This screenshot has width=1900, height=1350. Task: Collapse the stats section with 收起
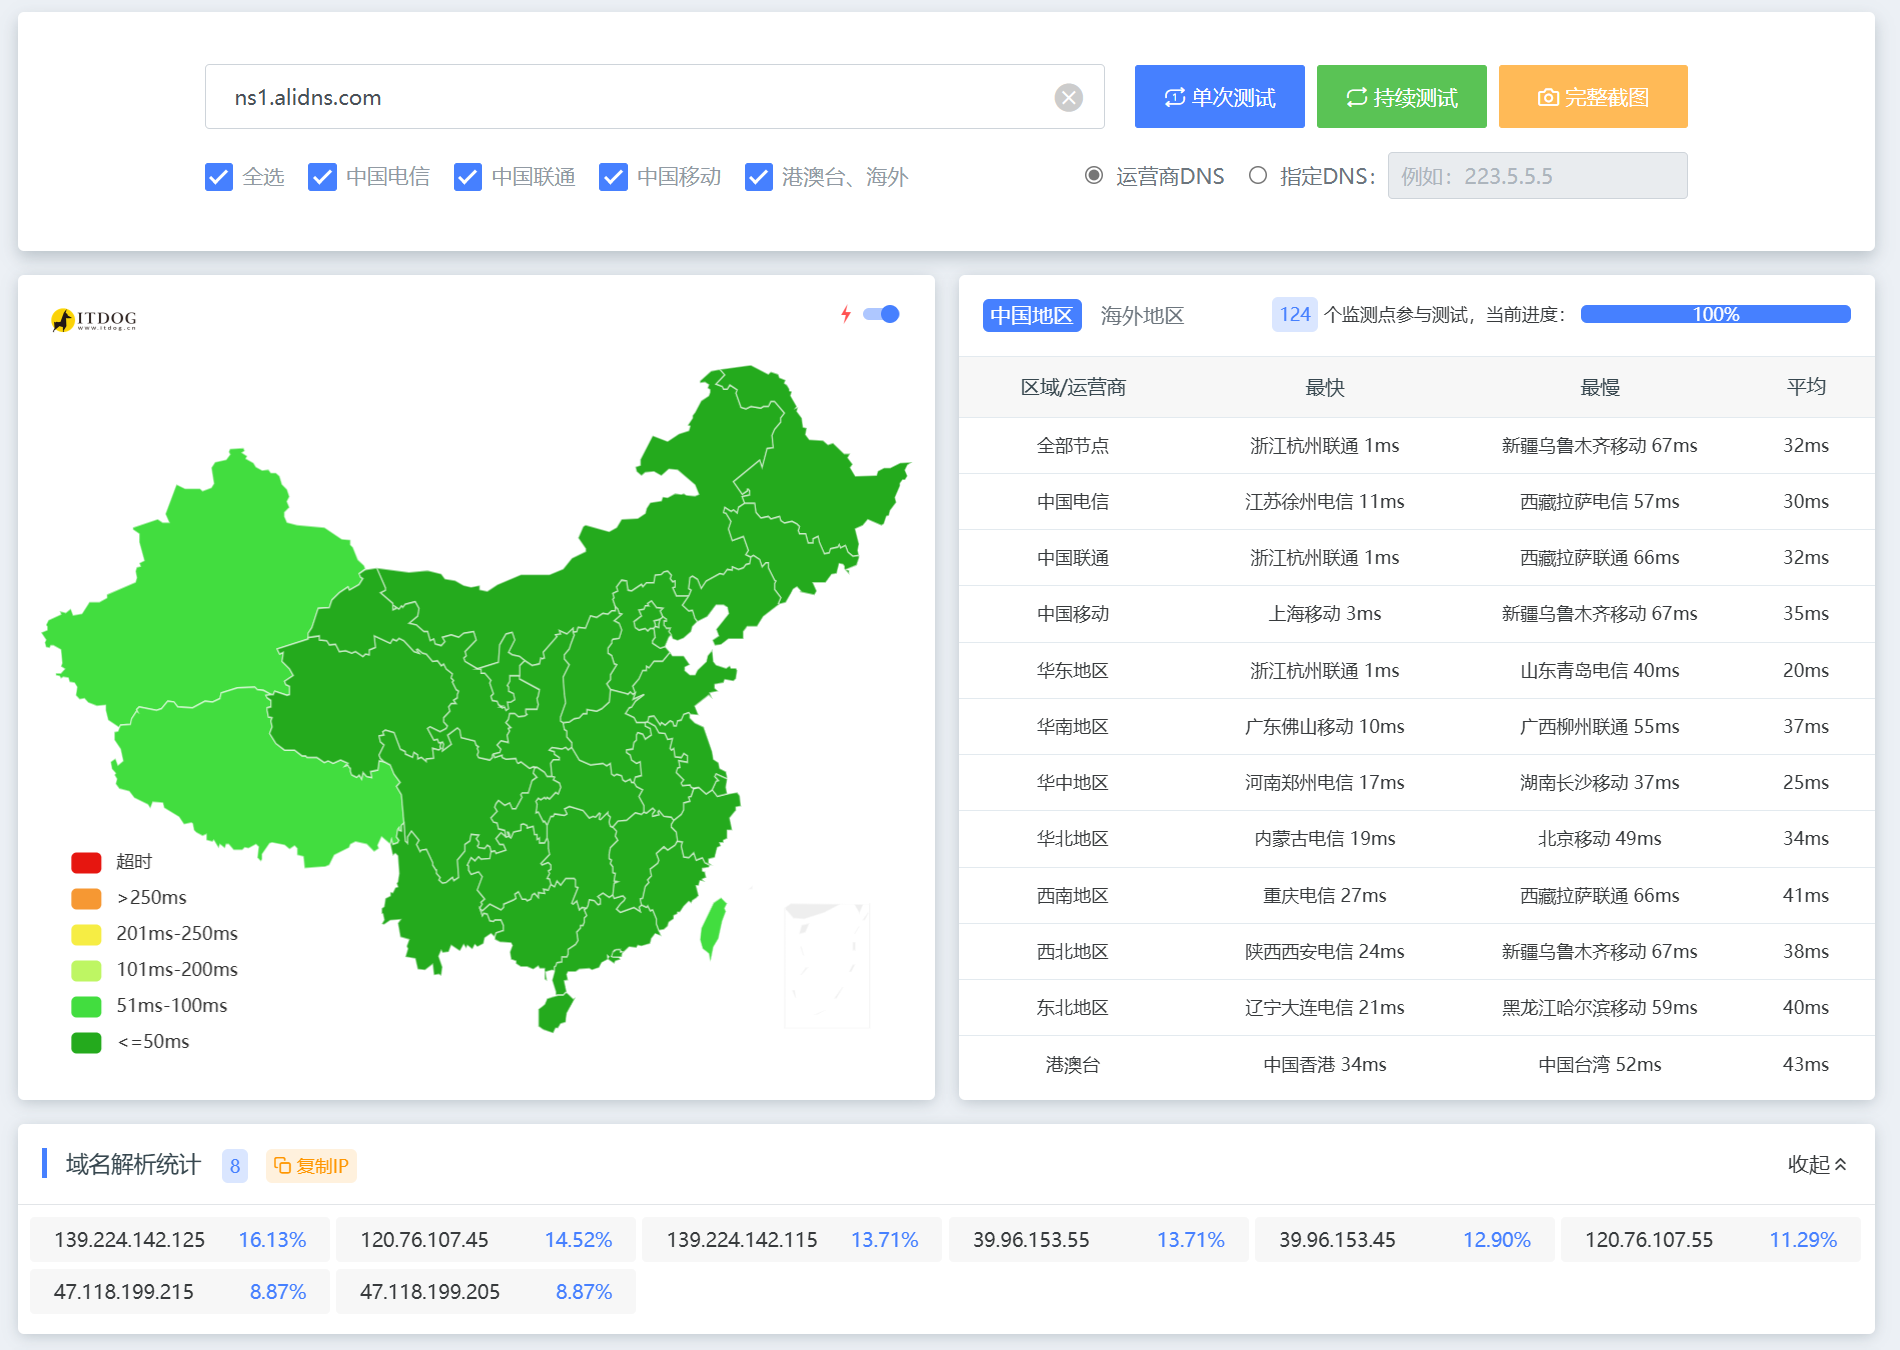pos(1817,1164)
